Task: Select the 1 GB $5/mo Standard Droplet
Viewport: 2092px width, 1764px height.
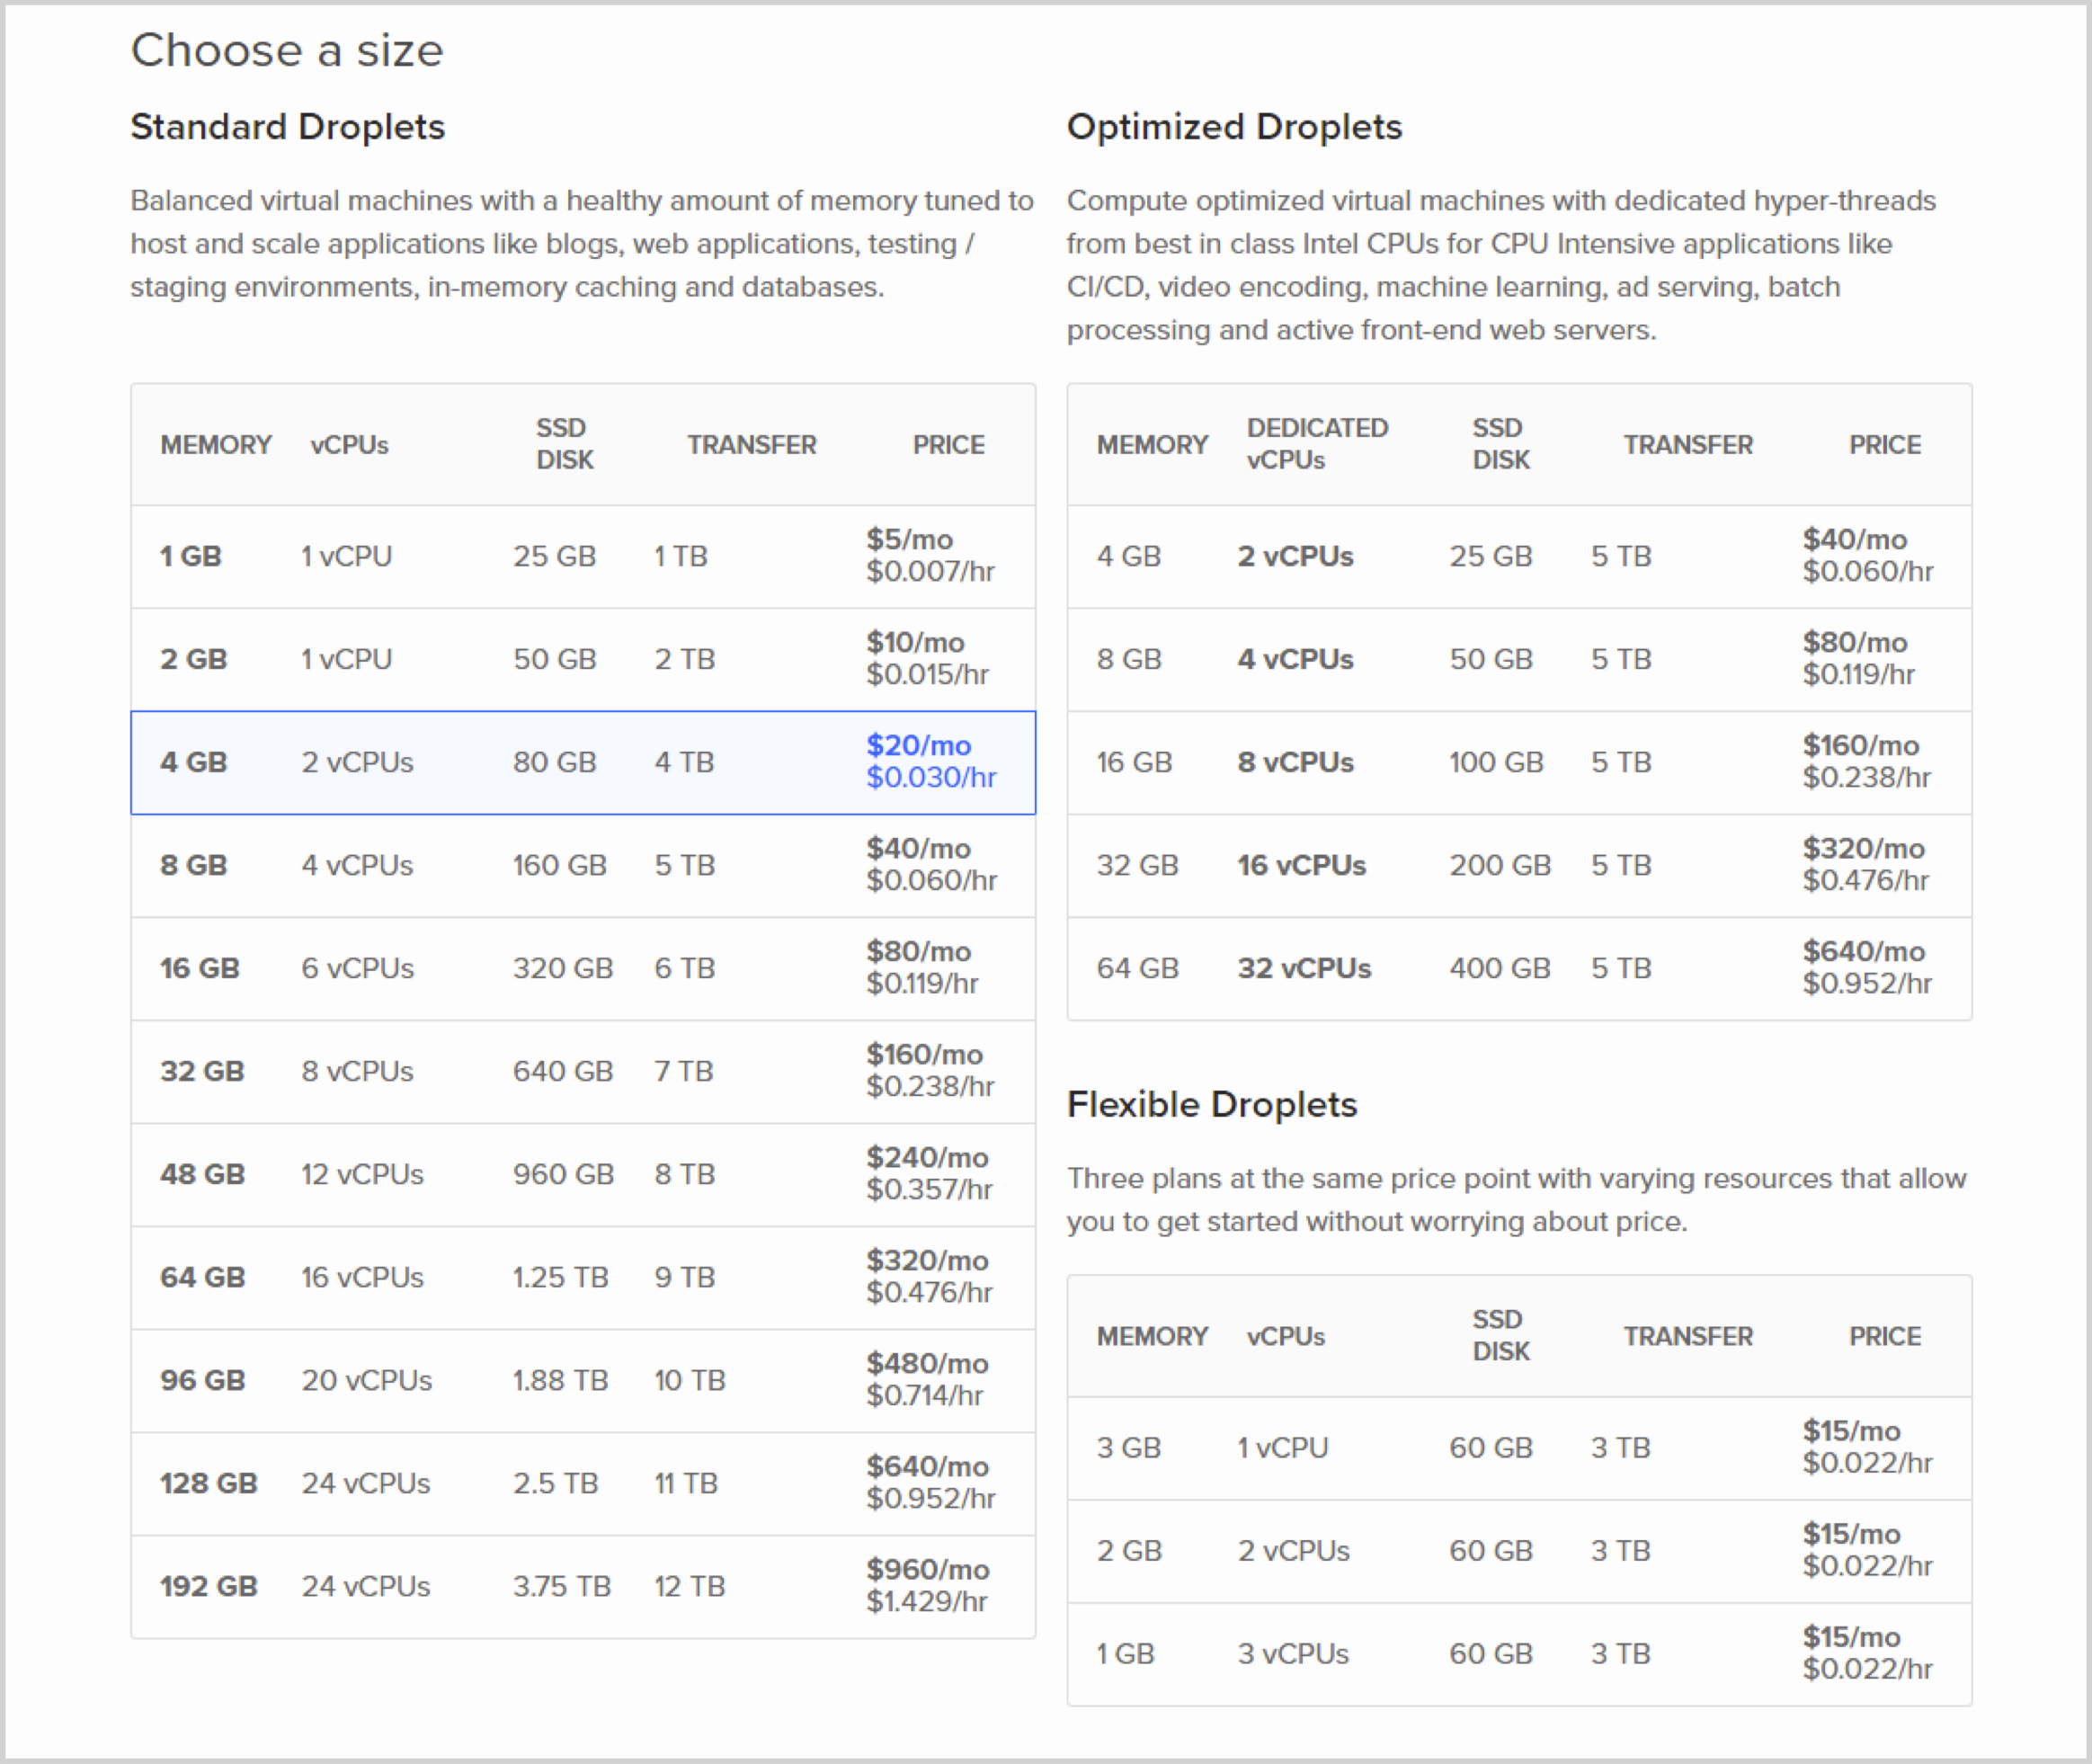Action: tap(583, 556)
